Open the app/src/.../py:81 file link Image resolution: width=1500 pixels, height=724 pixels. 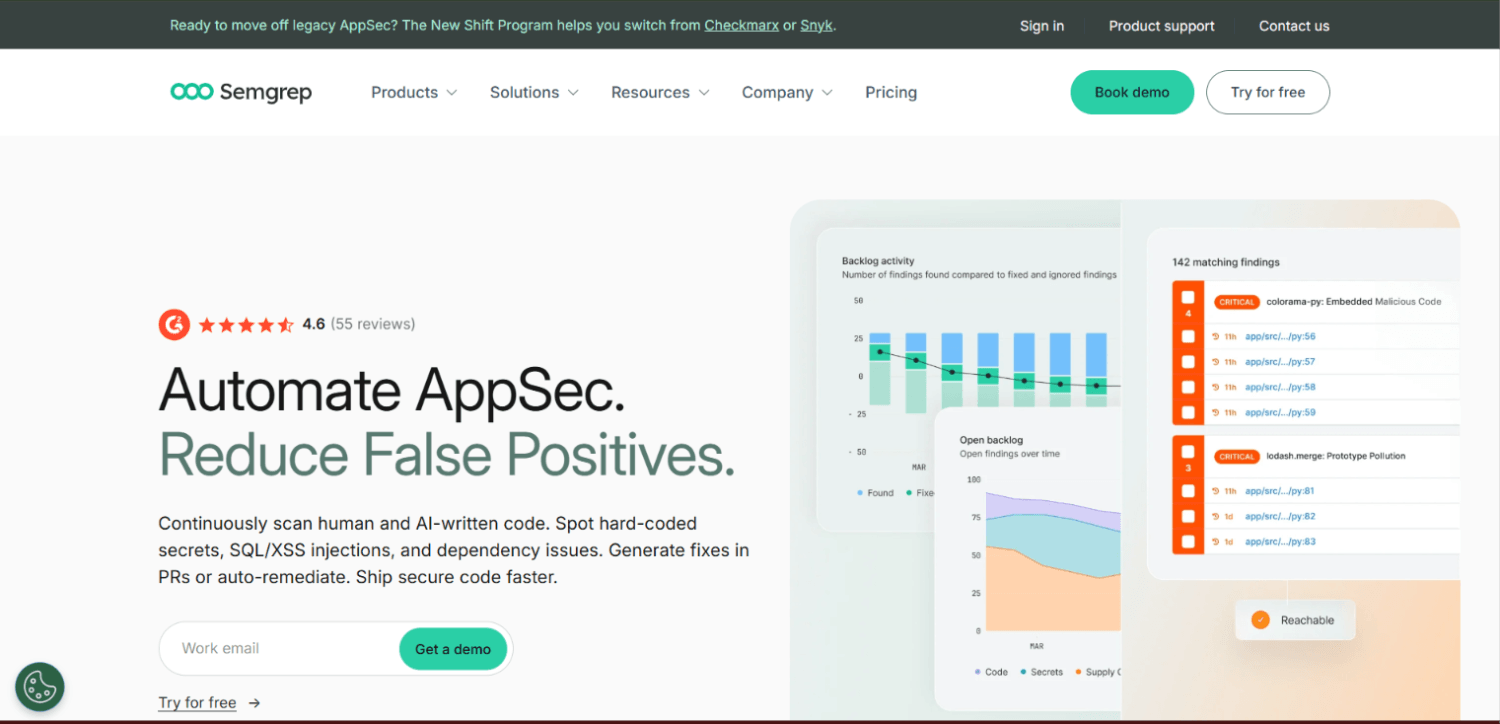[1280, 491]
